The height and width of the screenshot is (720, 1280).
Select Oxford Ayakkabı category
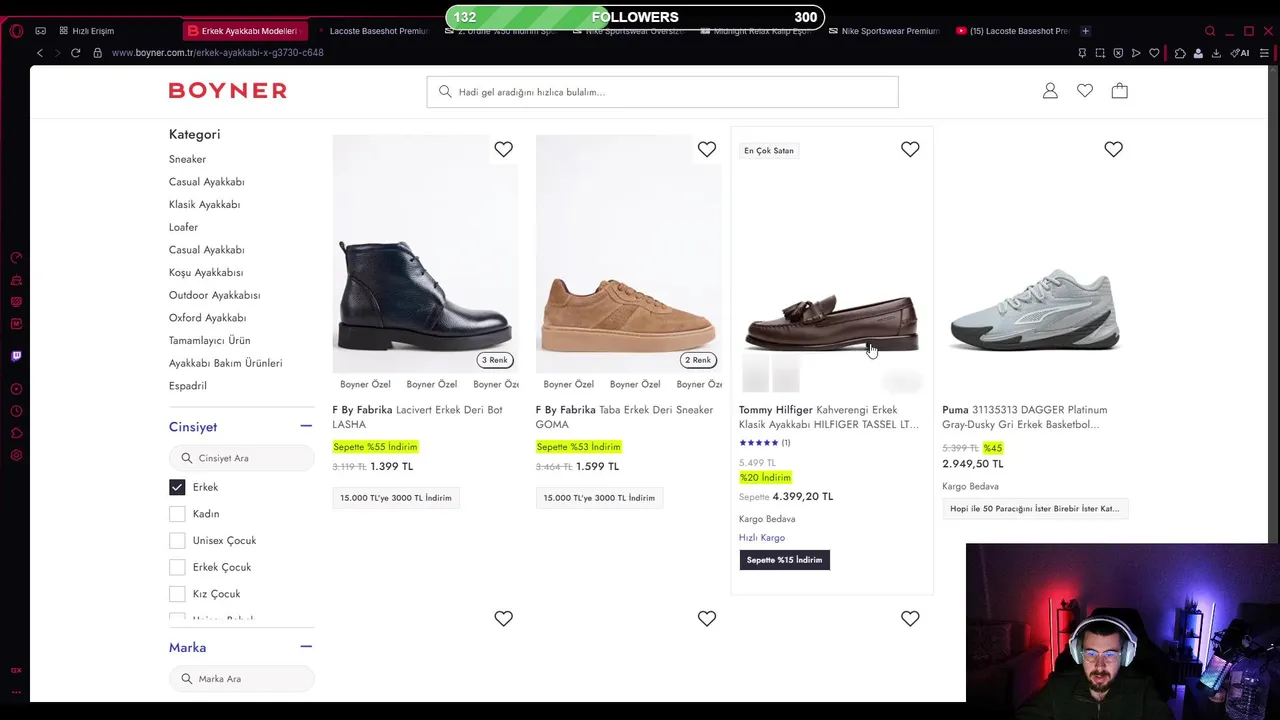(207, 318)
